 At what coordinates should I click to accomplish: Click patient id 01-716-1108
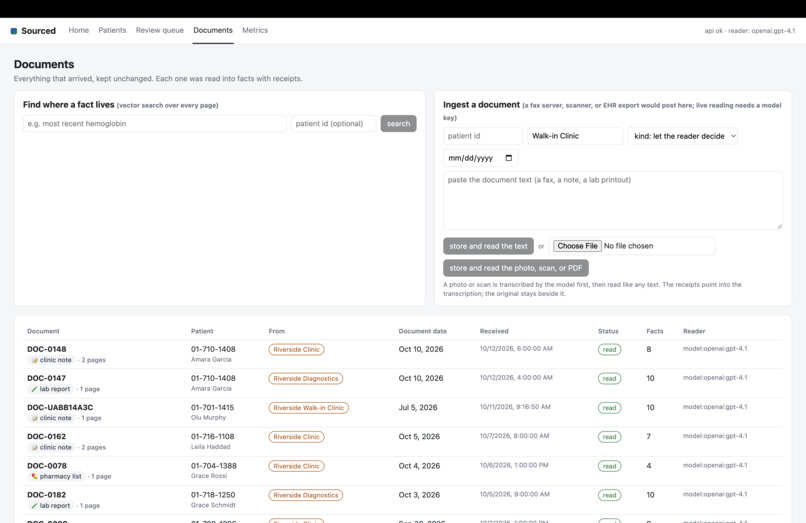coord(212,437)
